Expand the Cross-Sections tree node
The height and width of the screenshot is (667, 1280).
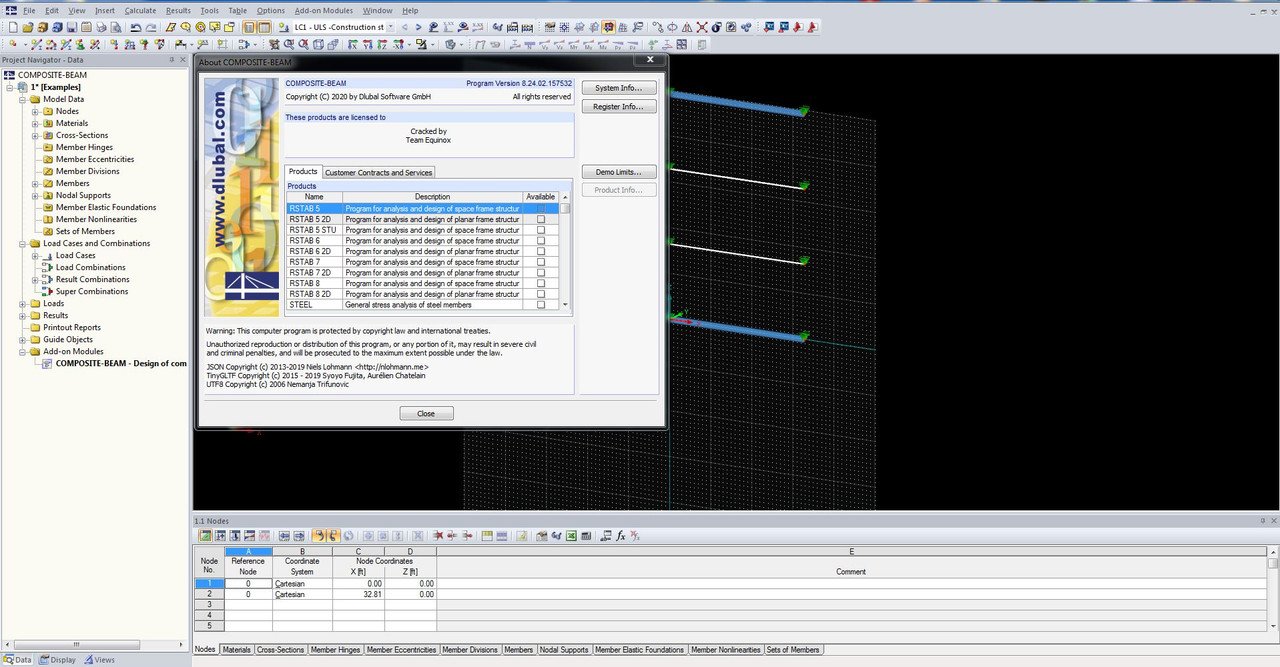(x=35, y=135)
